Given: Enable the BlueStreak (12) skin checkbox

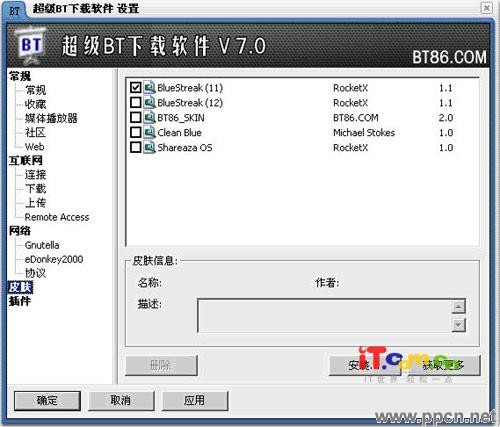Looking at the screenshot, I should pyautogui.click(x=135, y=102).
